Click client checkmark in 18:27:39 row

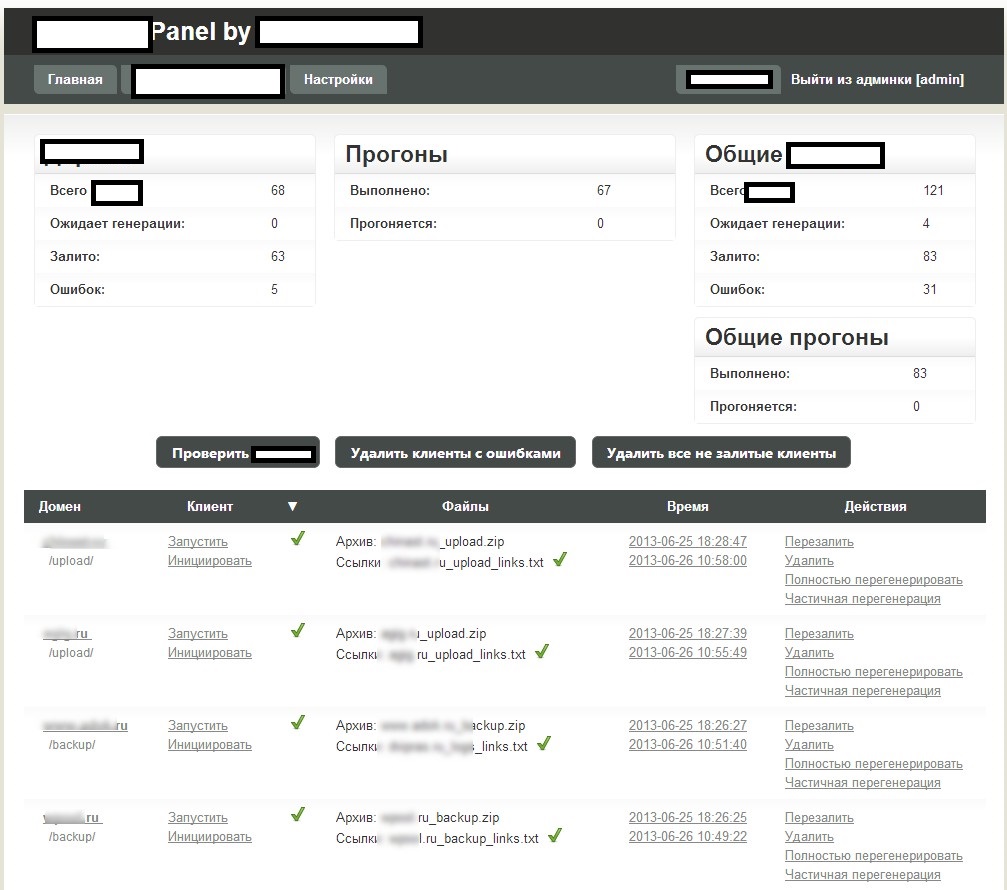pyautogui.click(x=297, y=630)
